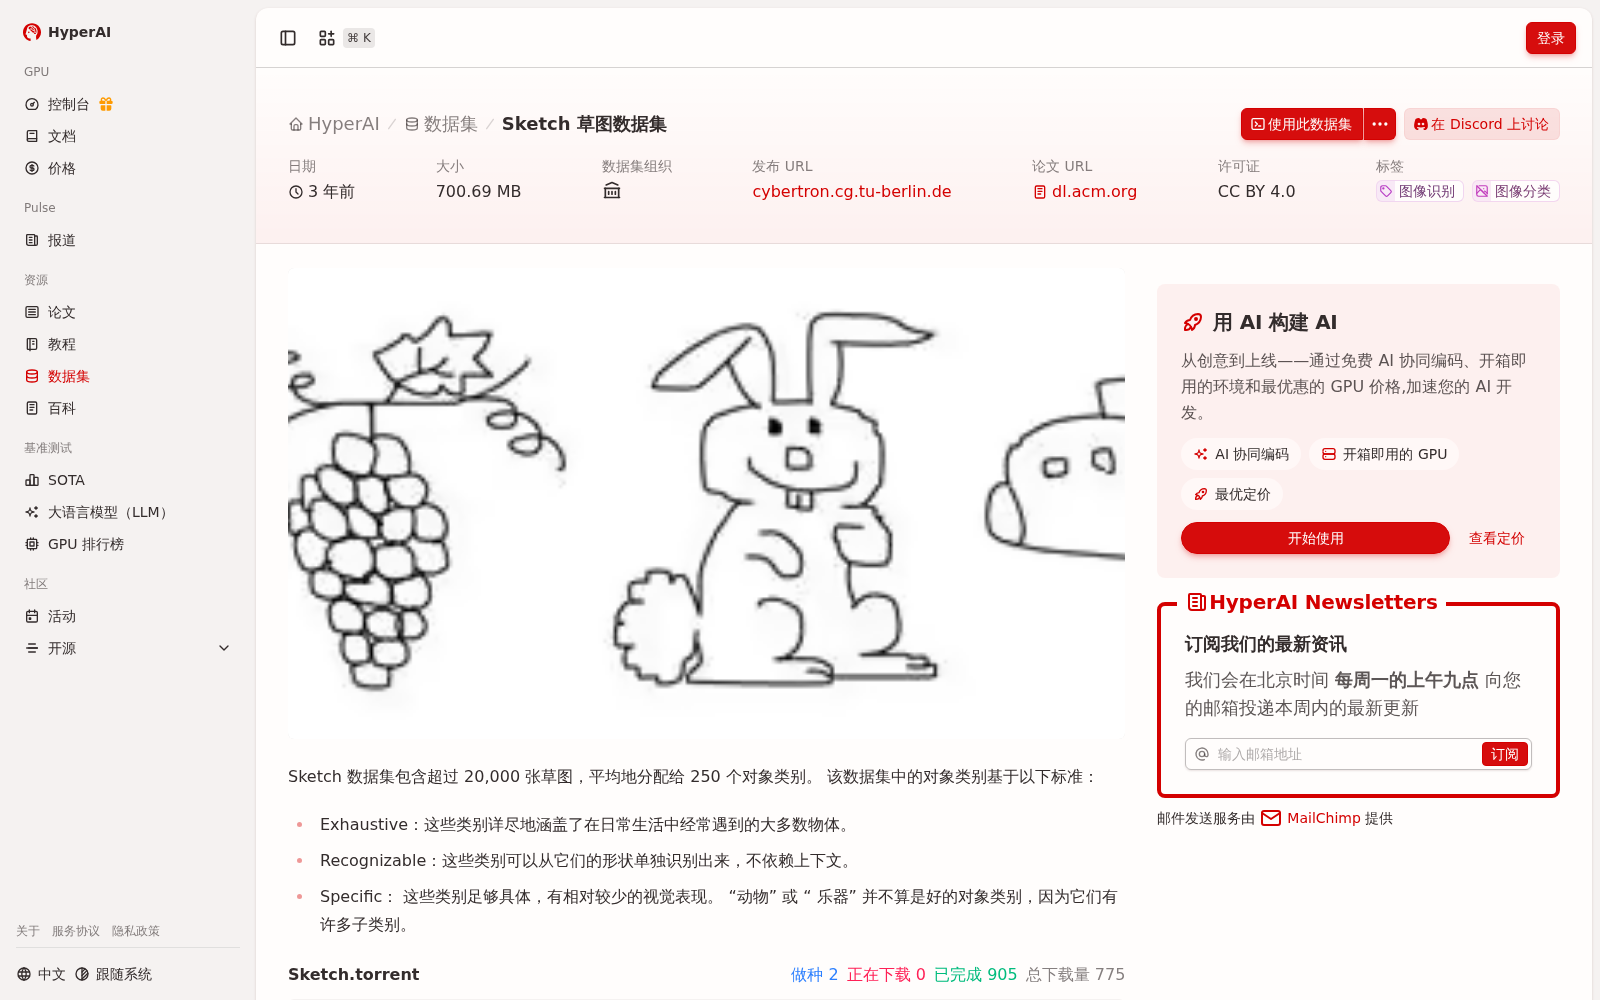Click 隐私政策 in the footer
This screenshot has width=1600, height=1000.
(x=136, y=931)
